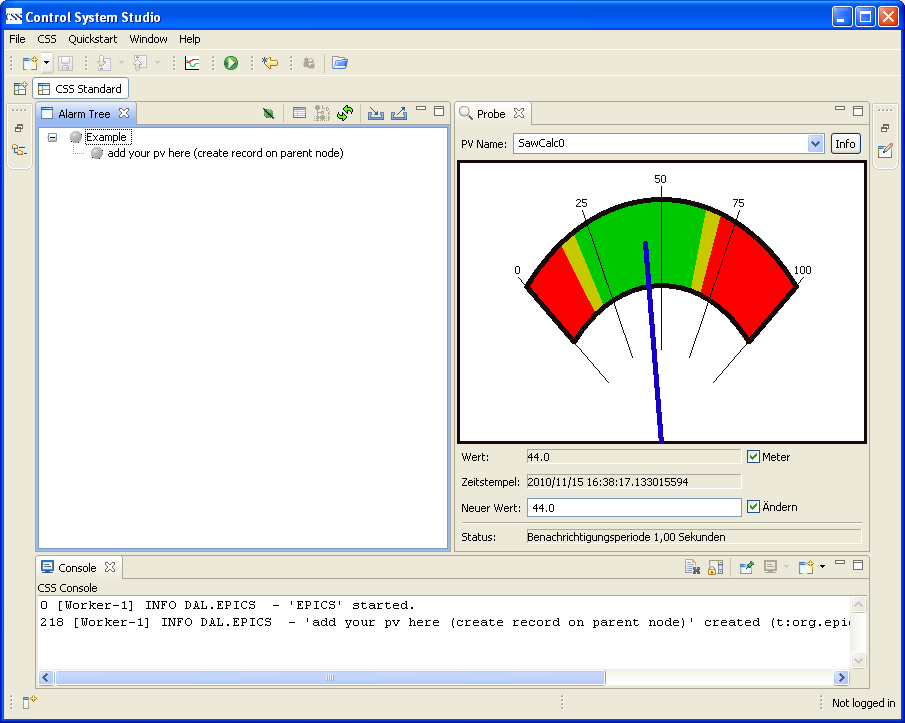Viewport: 905px width, 723px height.
Task: Click the blue folder icon in toolbar
Action: (340, 63)
